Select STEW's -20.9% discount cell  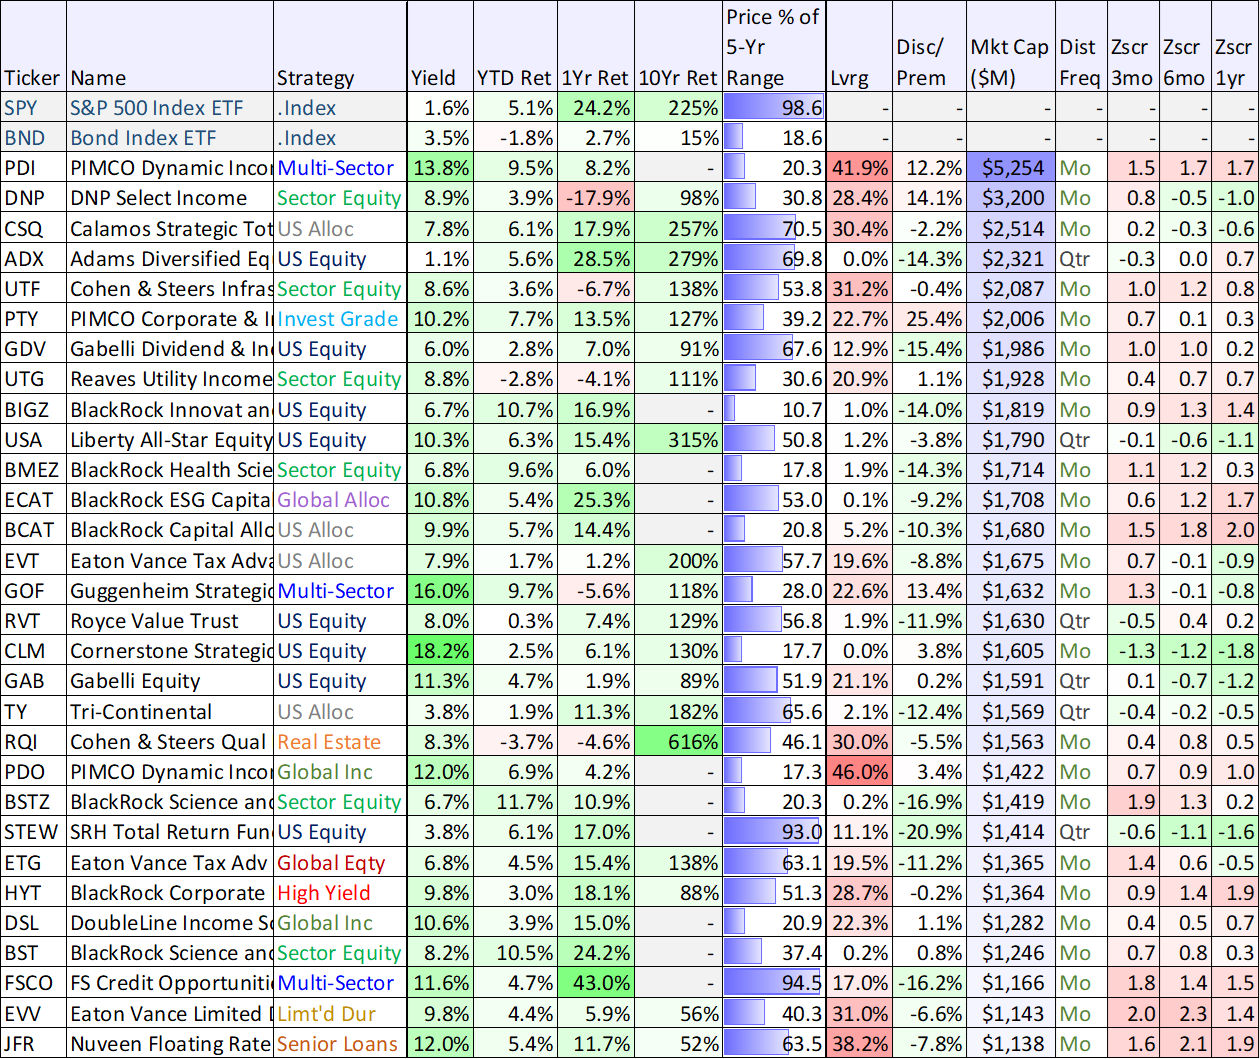928,832
